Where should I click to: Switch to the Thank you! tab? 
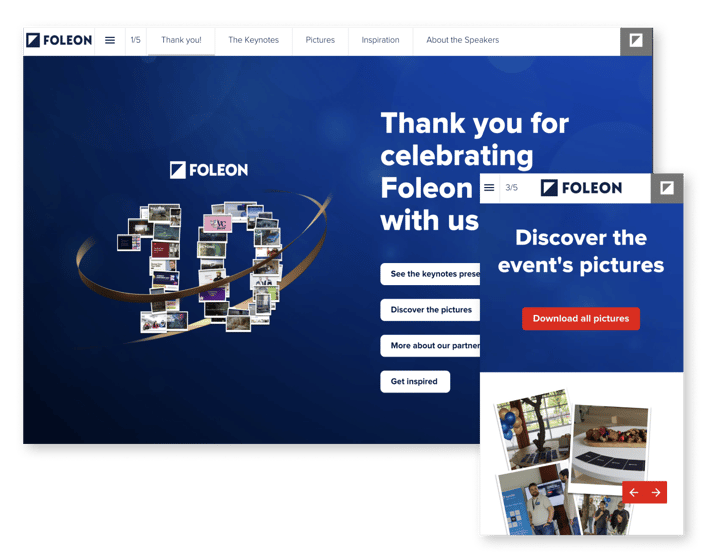pyautogui.click(x=181, y=41)
